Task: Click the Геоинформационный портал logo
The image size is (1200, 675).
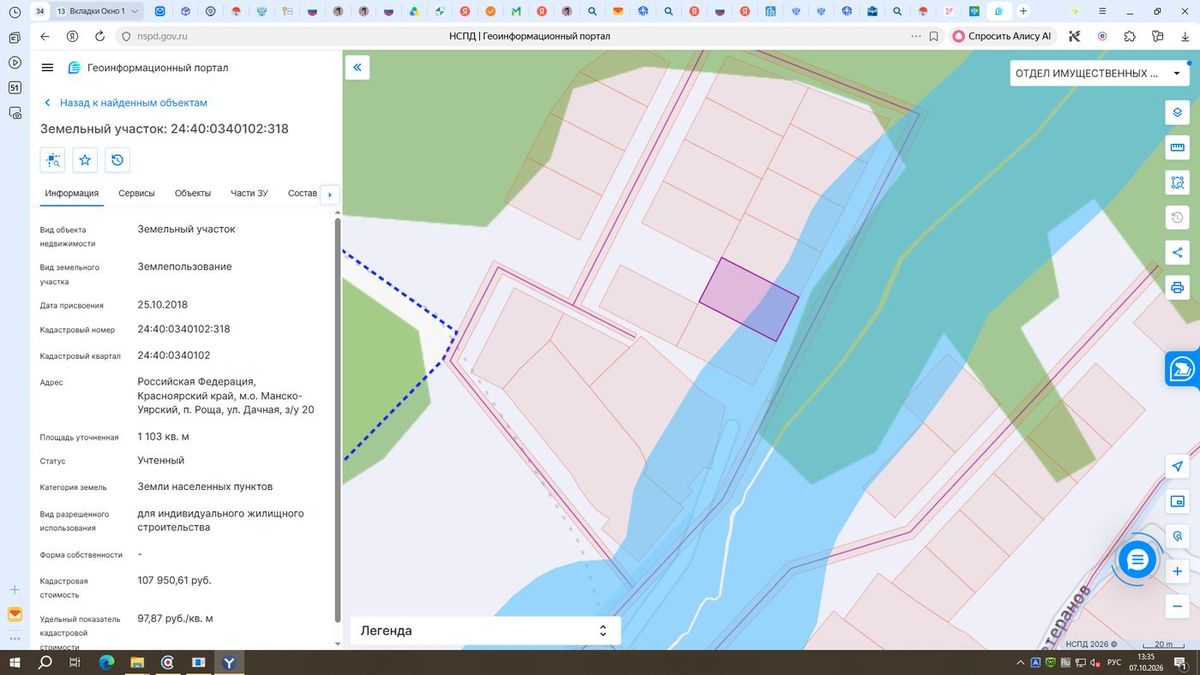Action: (x=148, y=68)
